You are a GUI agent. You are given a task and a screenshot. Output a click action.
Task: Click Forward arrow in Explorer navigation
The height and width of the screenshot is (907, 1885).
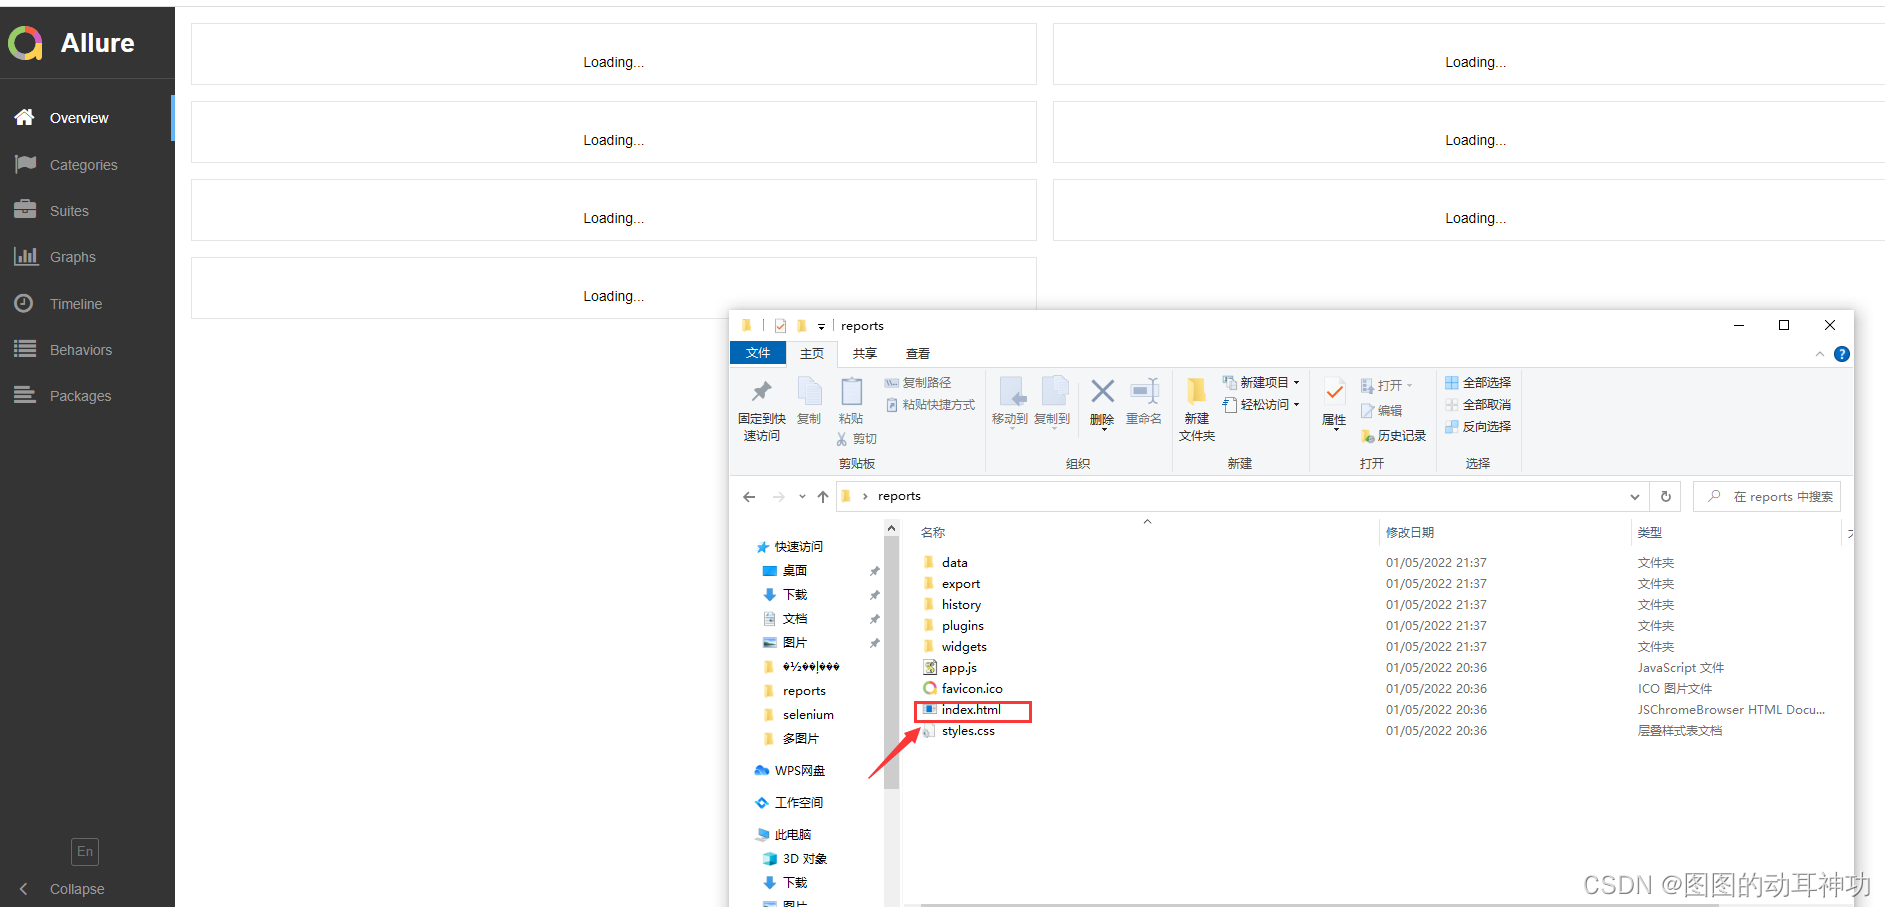(779, 497)
